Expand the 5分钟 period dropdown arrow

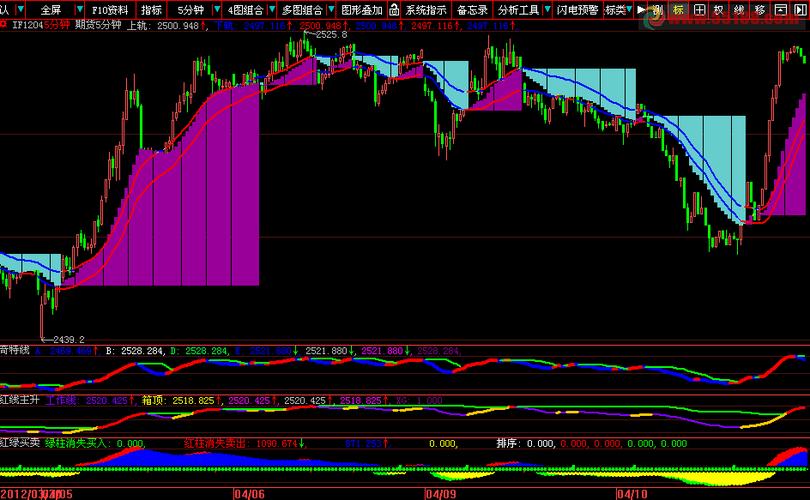[x=217, y=9]
